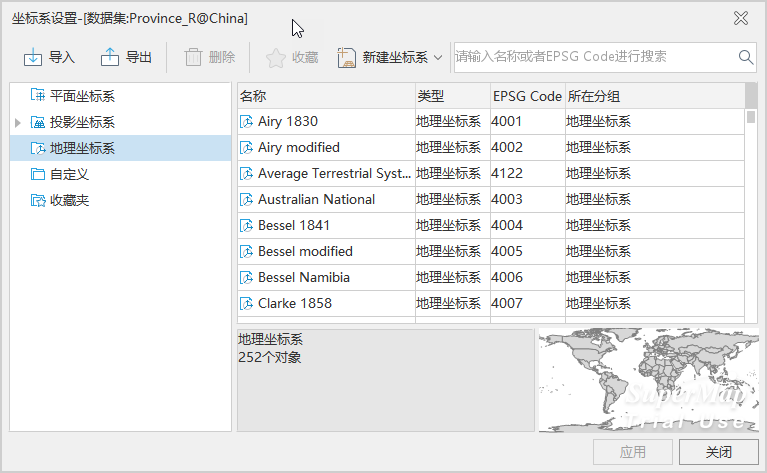The image size is (767, 473).
Task: Click the Favorites folder (收藏夹) icon
Action: coord(38,200)
